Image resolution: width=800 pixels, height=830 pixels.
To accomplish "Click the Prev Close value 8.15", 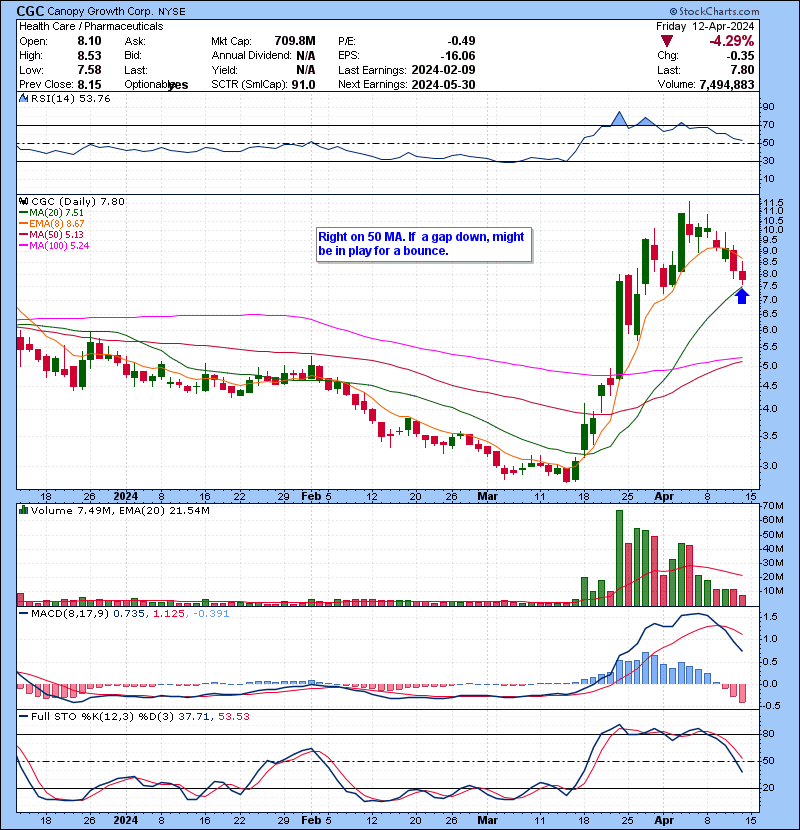I will pos(89,85).
